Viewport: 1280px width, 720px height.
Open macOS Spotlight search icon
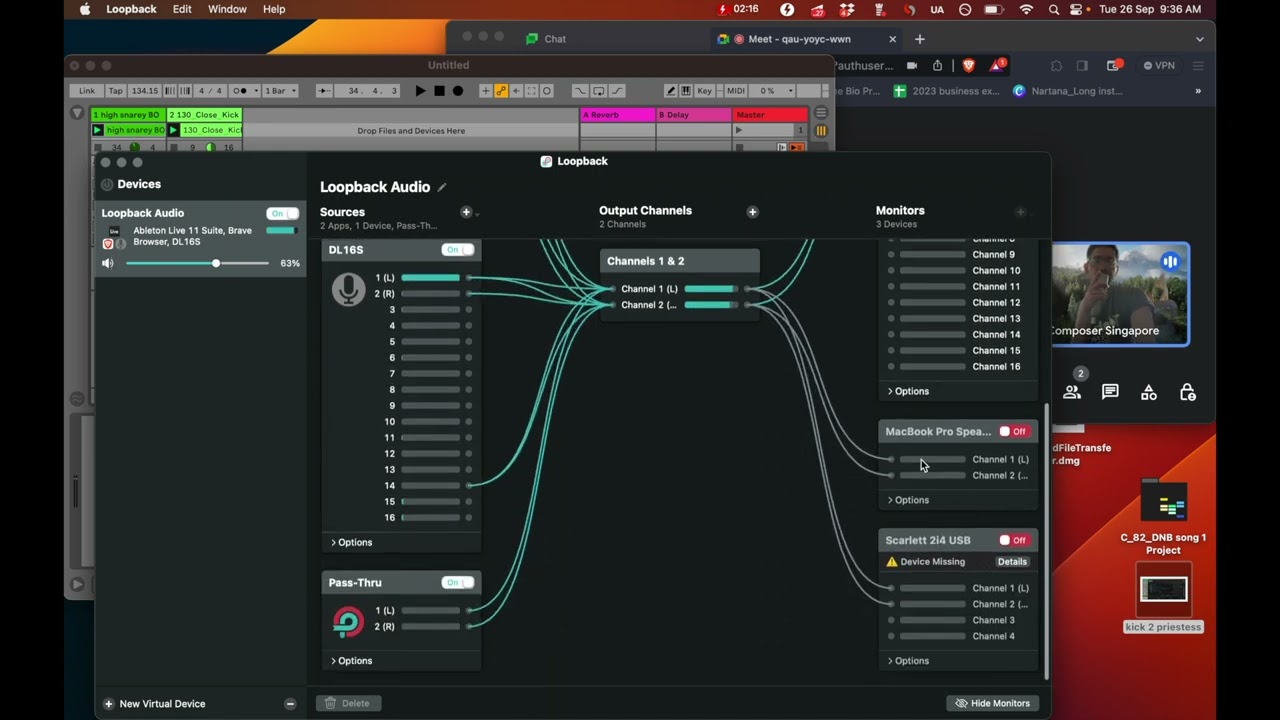coord(1053,9)
